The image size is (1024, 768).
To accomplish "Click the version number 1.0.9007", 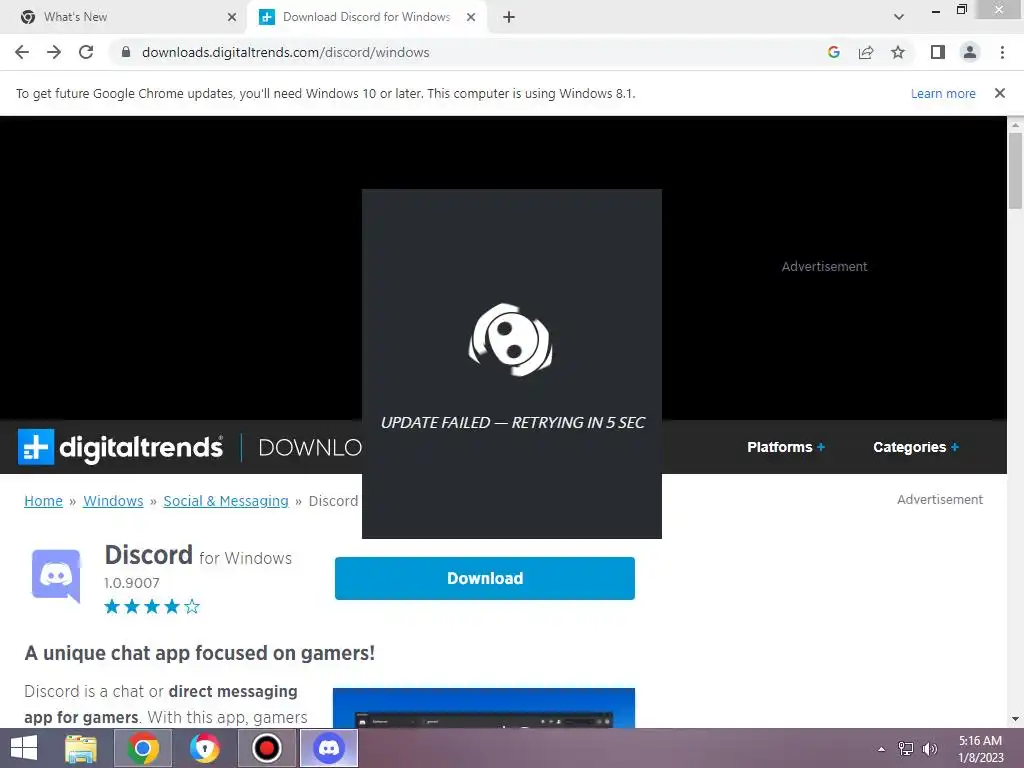I will pyautogui.click(x=131, y=583).
